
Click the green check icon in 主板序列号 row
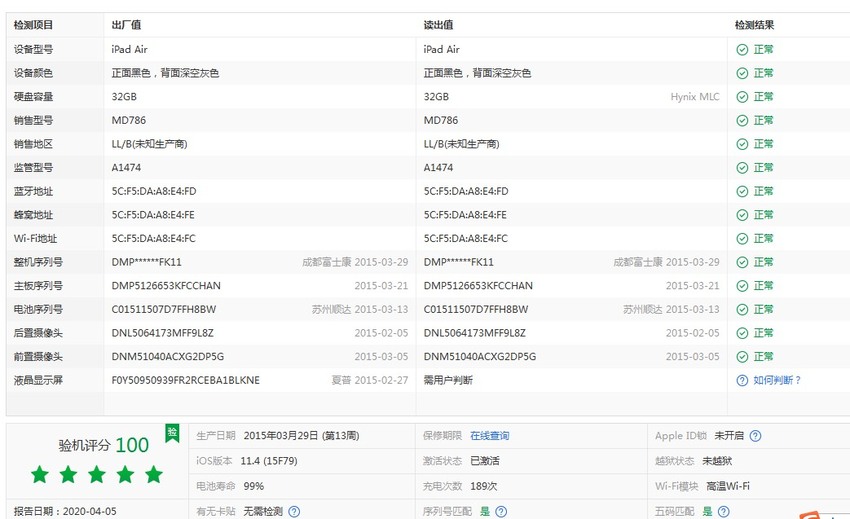tap(742, 286)
